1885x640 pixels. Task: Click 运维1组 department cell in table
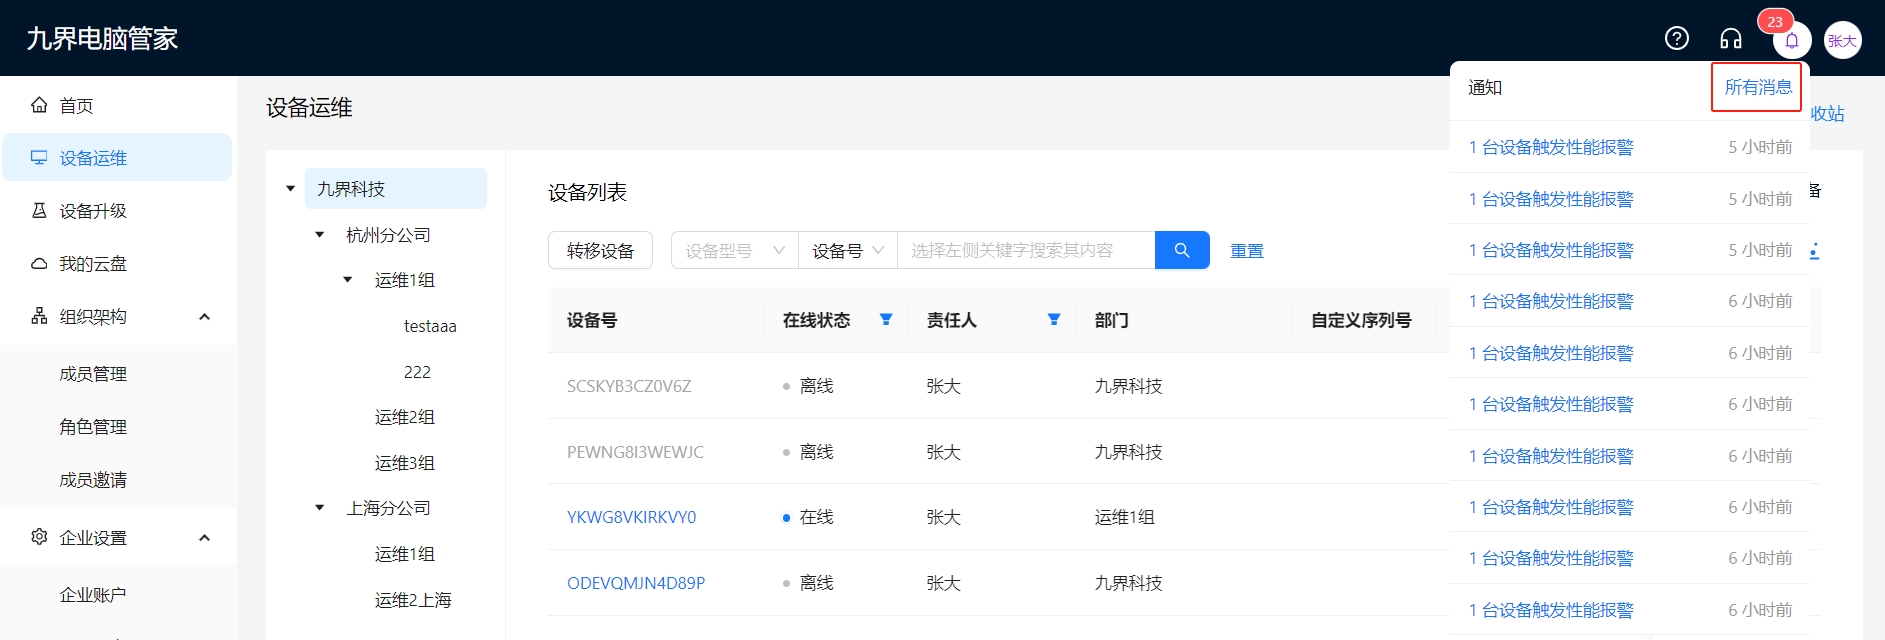pos(1125,517)
